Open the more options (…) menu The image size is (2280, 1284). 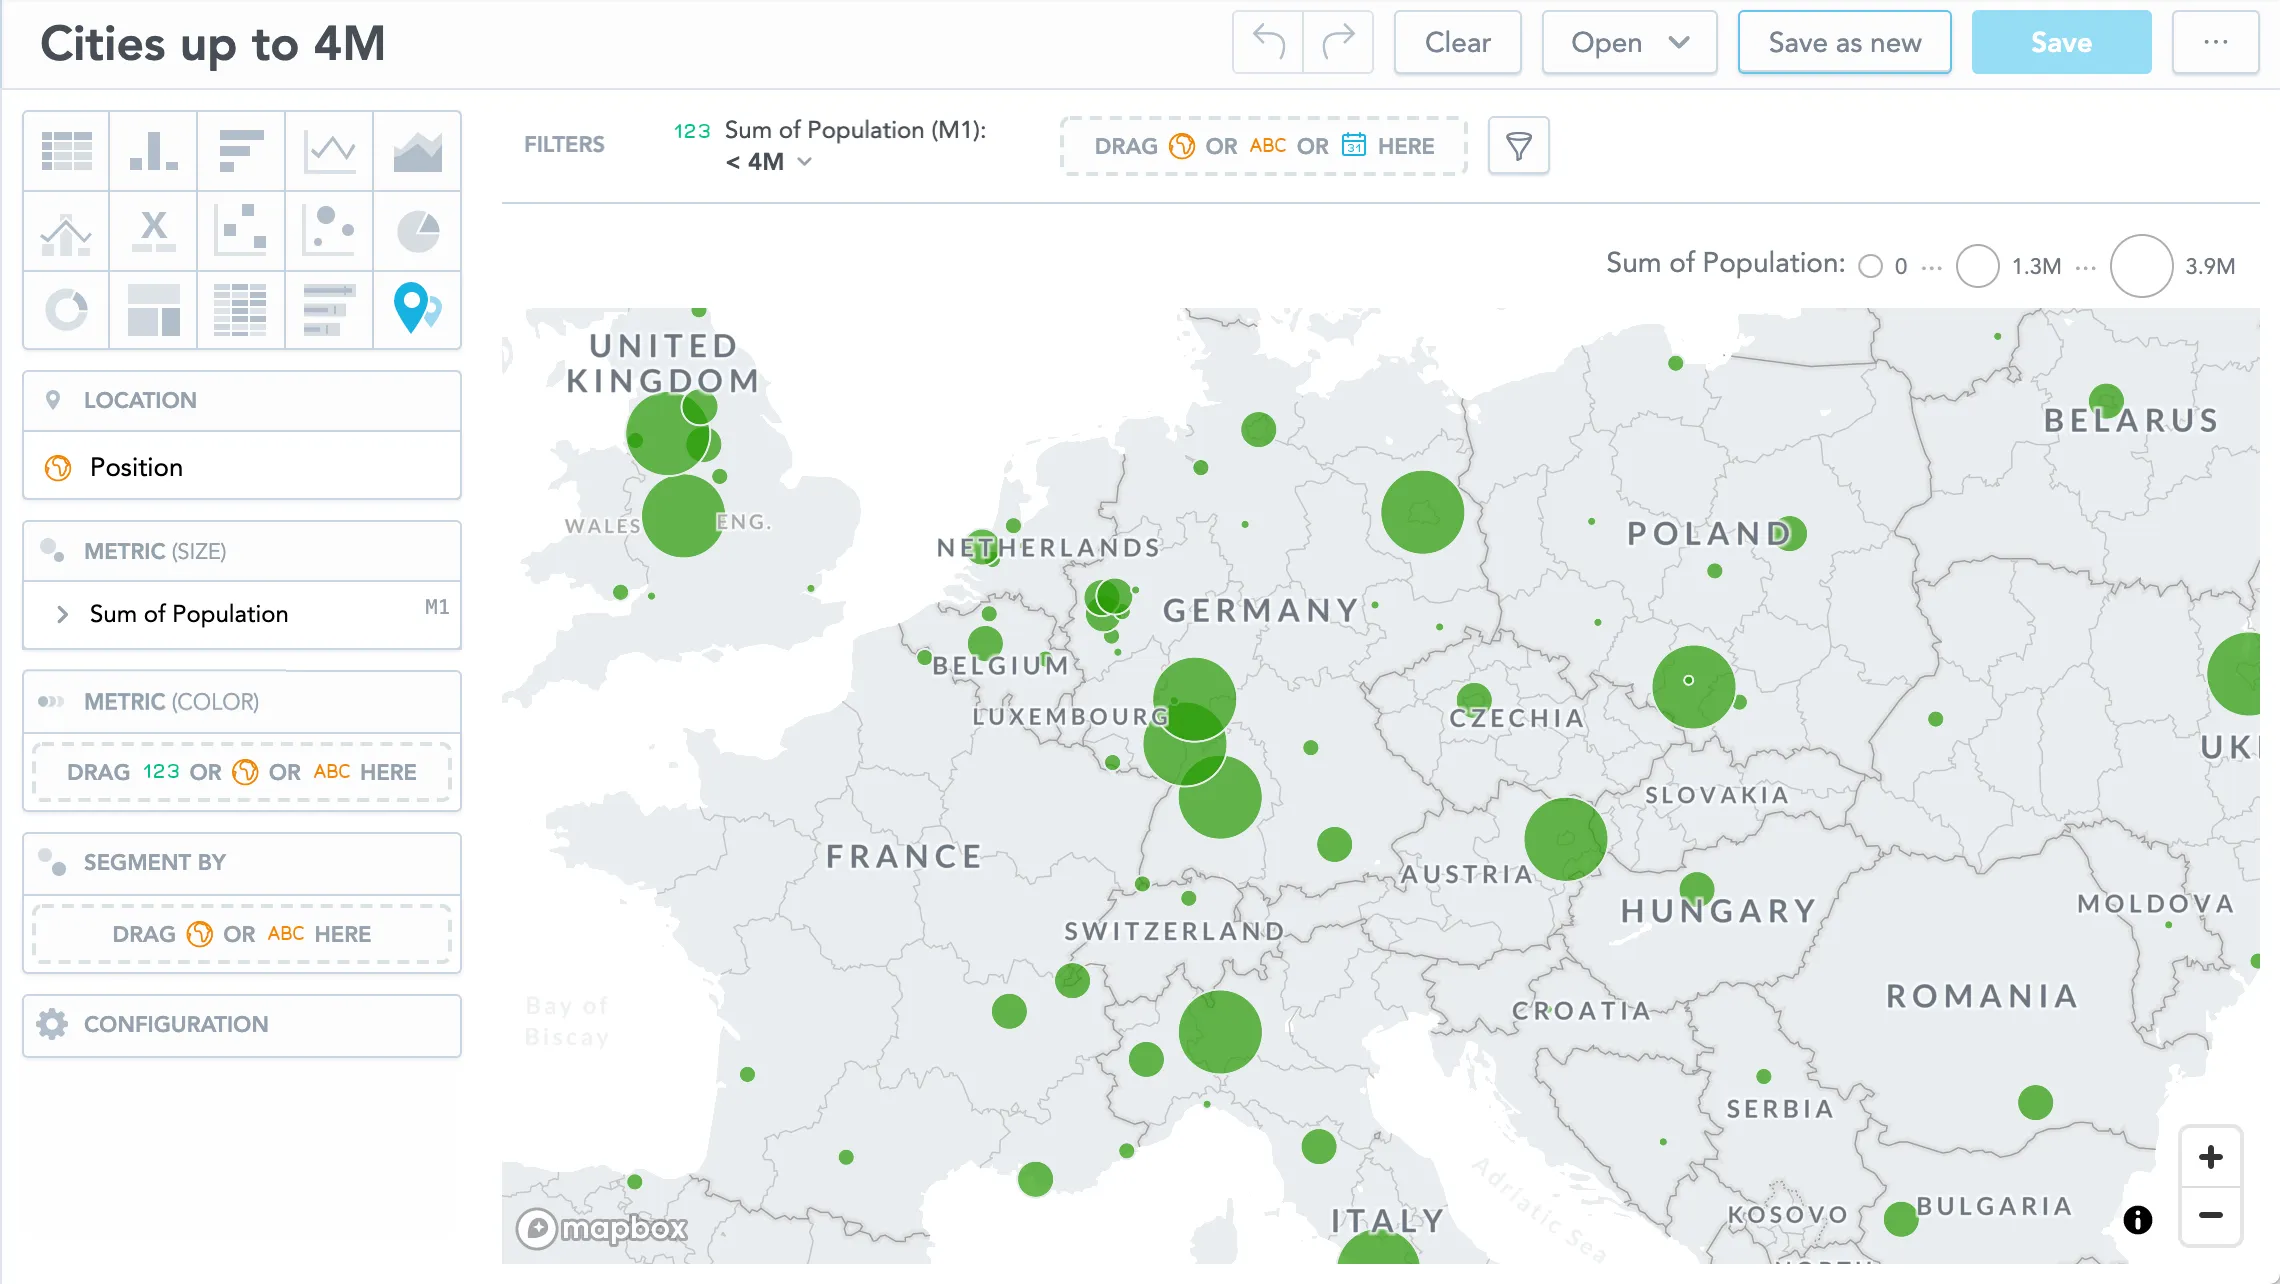click(x=2215, y=42)
